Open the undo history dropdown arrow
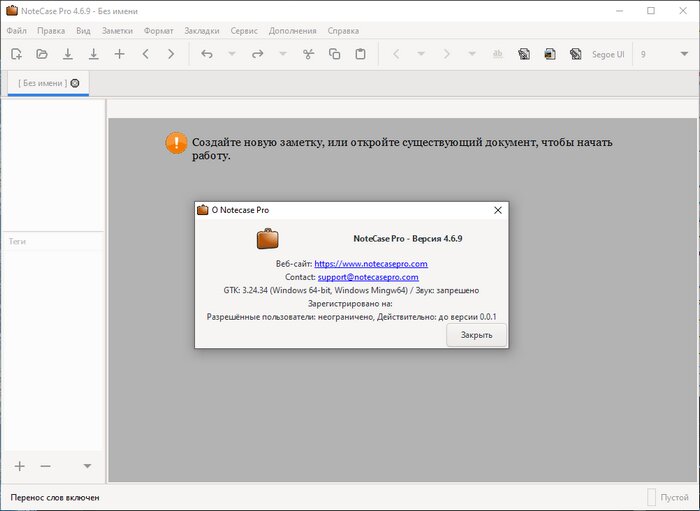700x511 pixels. tap(232, 54)
